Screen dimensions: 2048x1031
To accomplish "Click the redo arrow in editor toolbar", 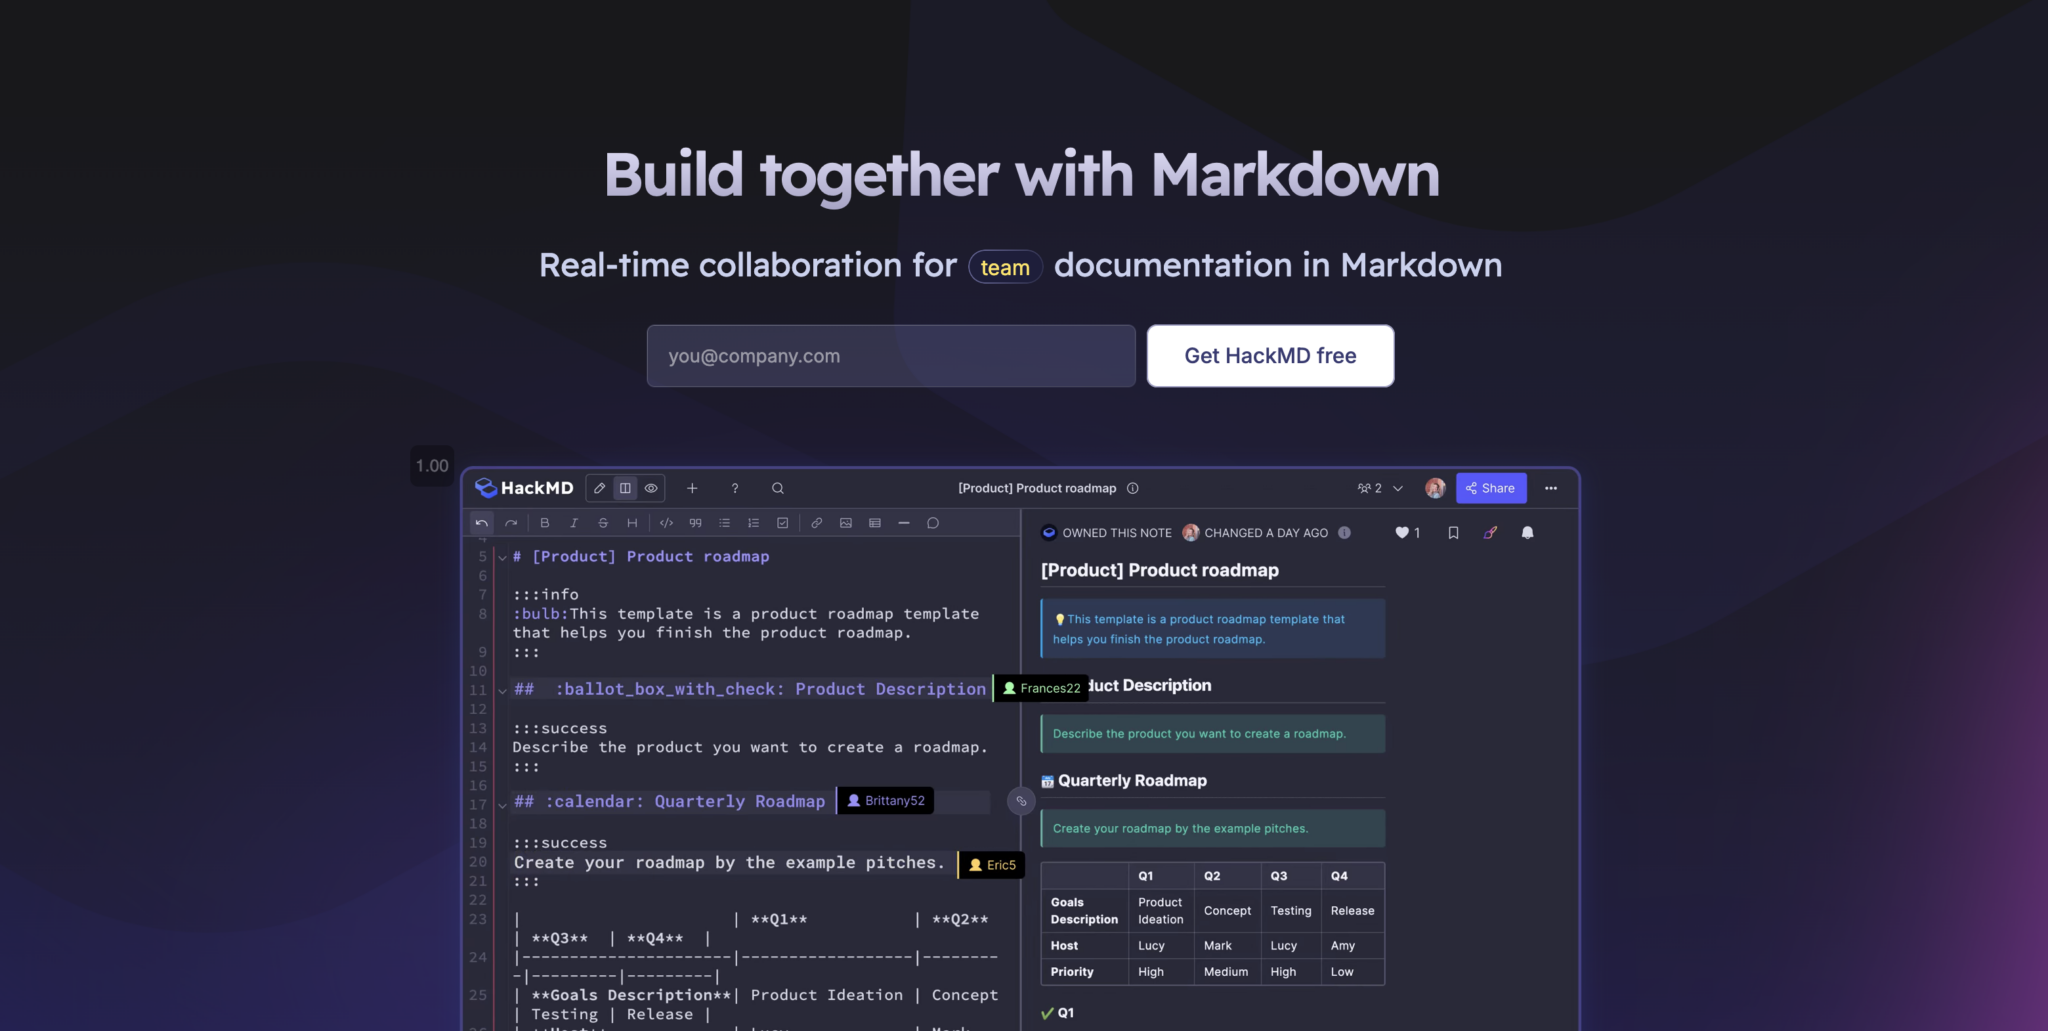I will click(511, 523).
